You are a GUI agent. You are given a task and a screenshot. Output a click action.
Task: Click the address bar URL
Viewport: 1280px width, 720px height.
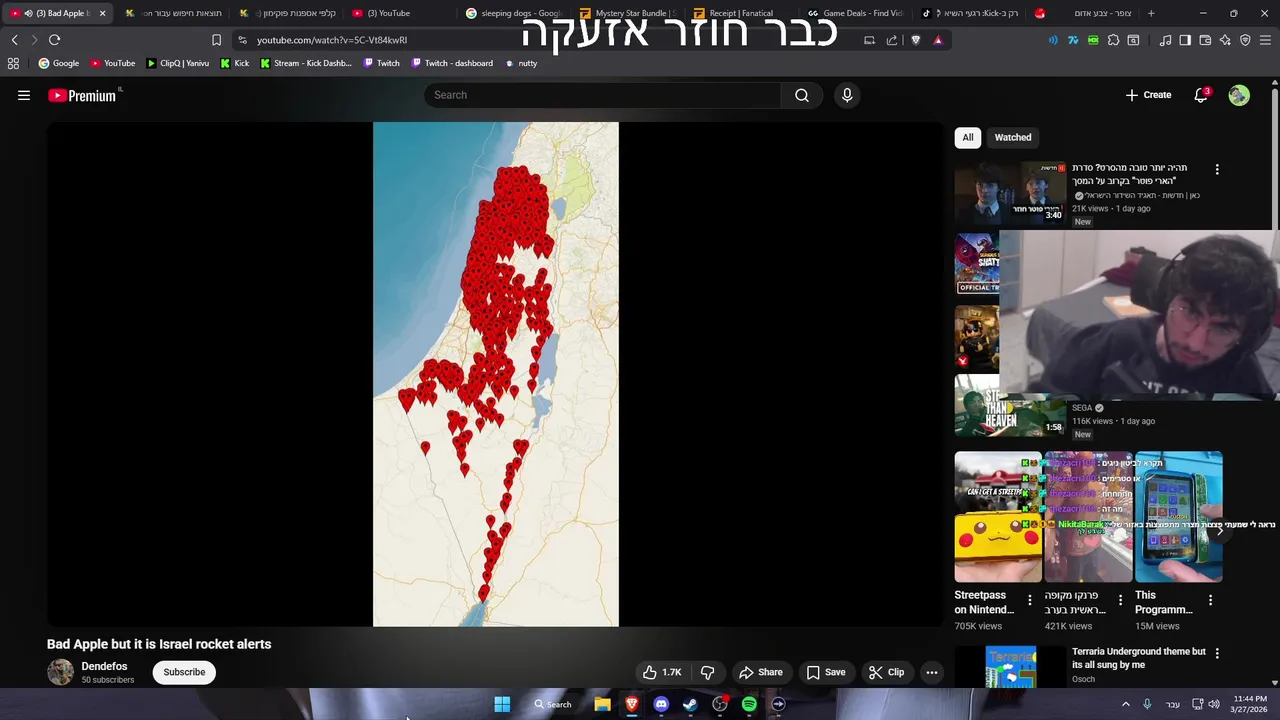pyautogui.click(x=331, y=40)
